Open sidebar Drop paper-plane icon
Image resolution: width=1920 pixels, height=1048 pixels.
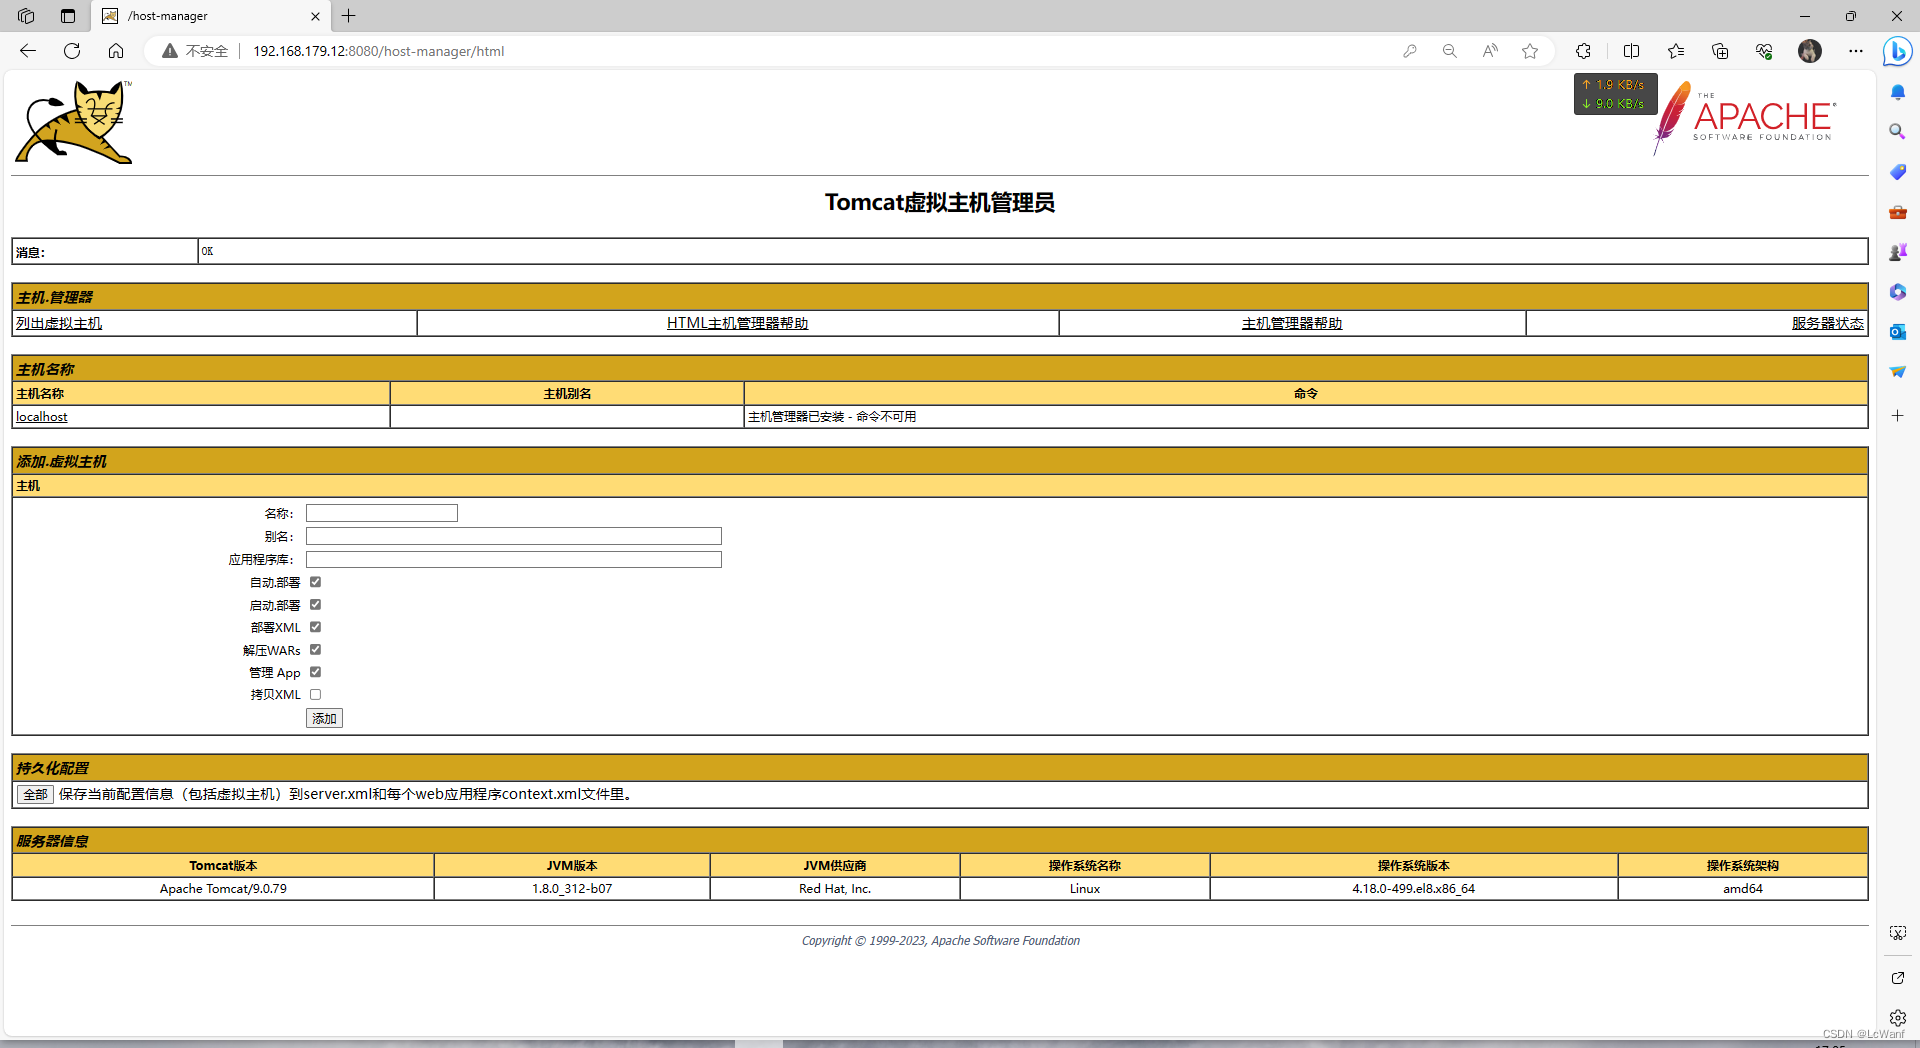(x=1898, y=372)
